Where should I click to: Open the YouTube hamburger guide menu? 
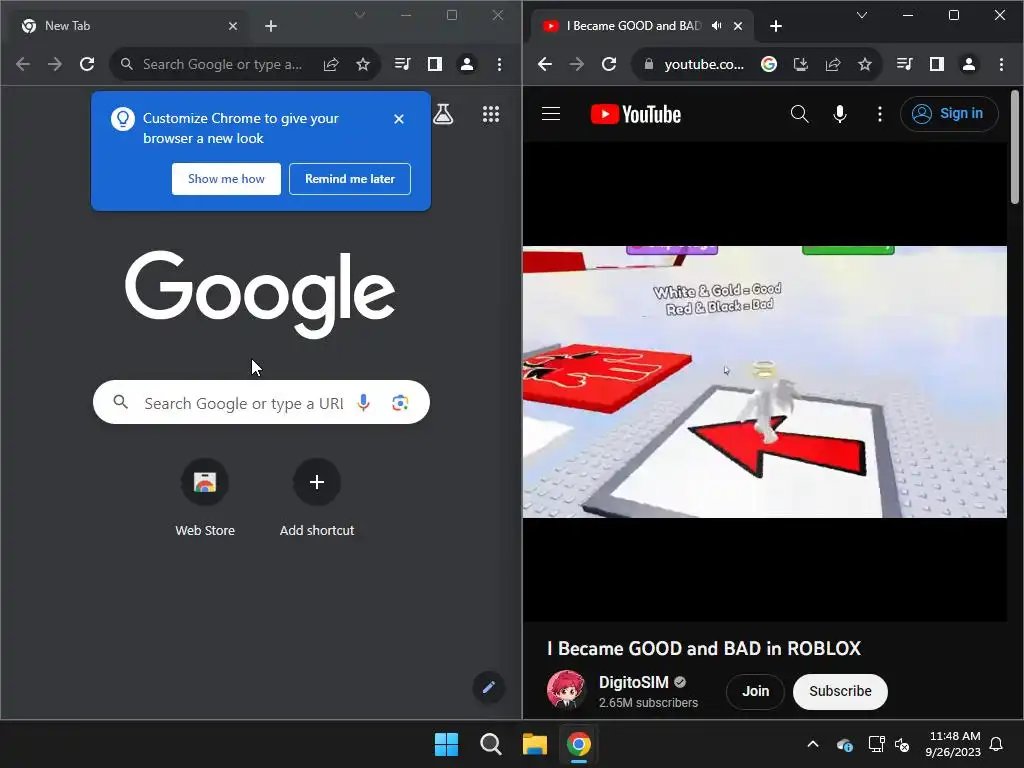551,114
